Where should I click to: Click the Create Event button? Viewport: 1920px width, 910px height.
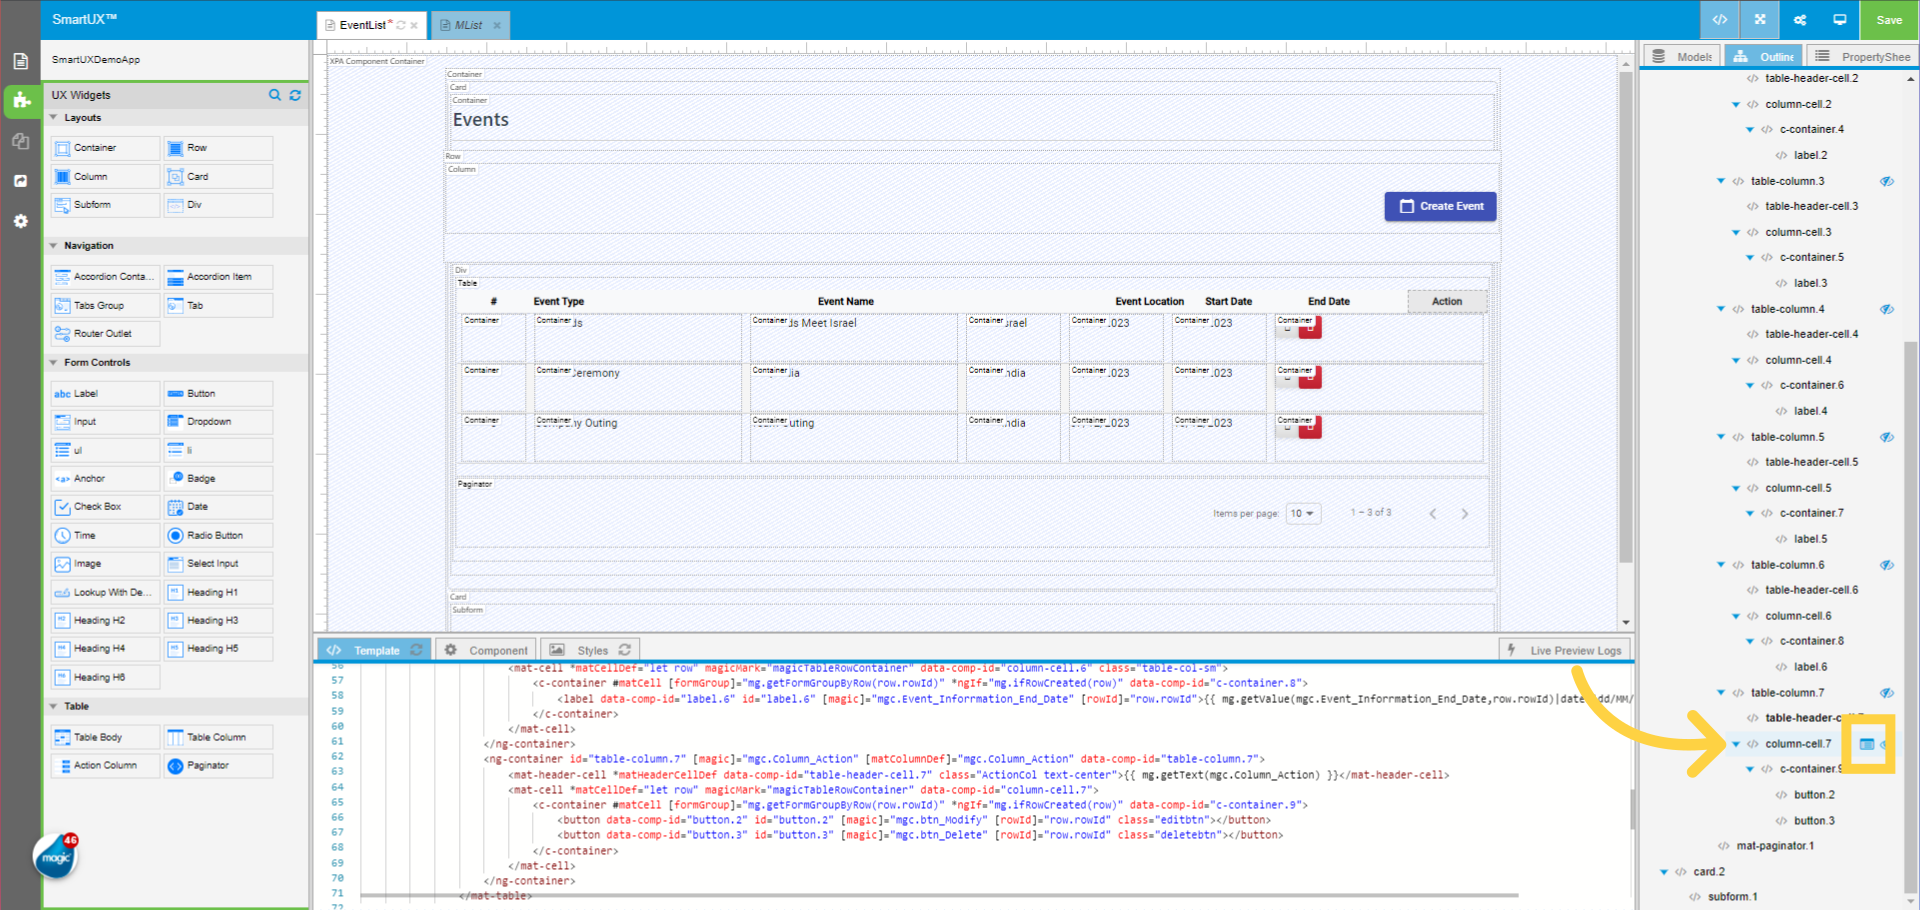click(x=1440, y=206)
